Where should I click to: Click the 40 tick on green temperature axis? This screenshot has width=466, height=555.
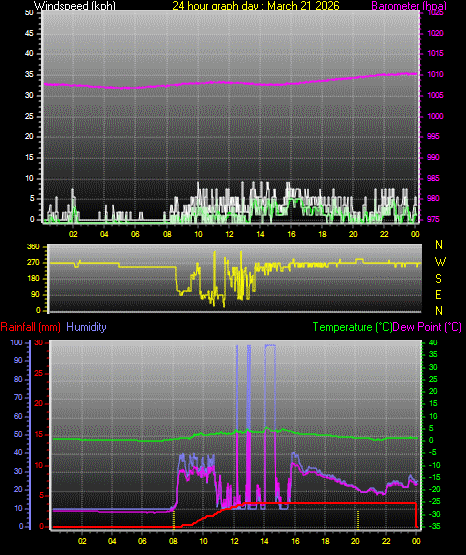[x=433, y=342]
